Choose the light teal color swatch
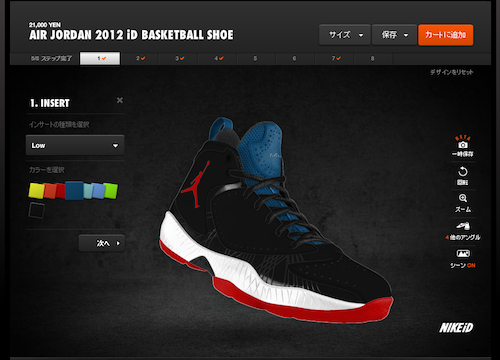Image resolution: width=500 pixels, height=360 pixels. click(x=88, y=191)
